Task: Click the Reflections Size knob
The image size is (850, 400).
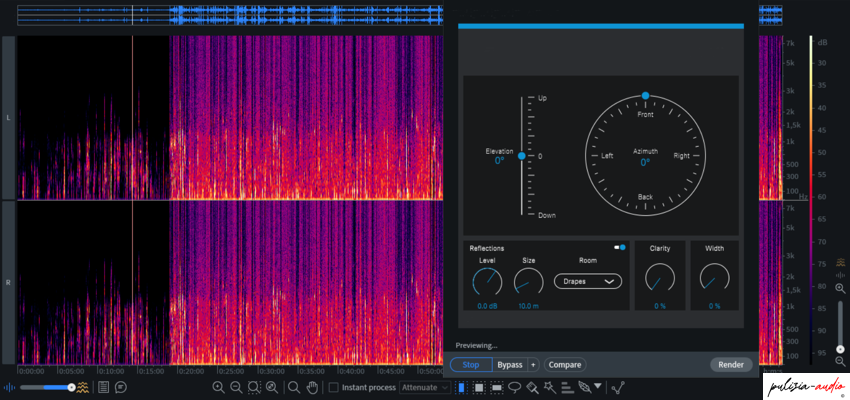Action: coord(529,282)
